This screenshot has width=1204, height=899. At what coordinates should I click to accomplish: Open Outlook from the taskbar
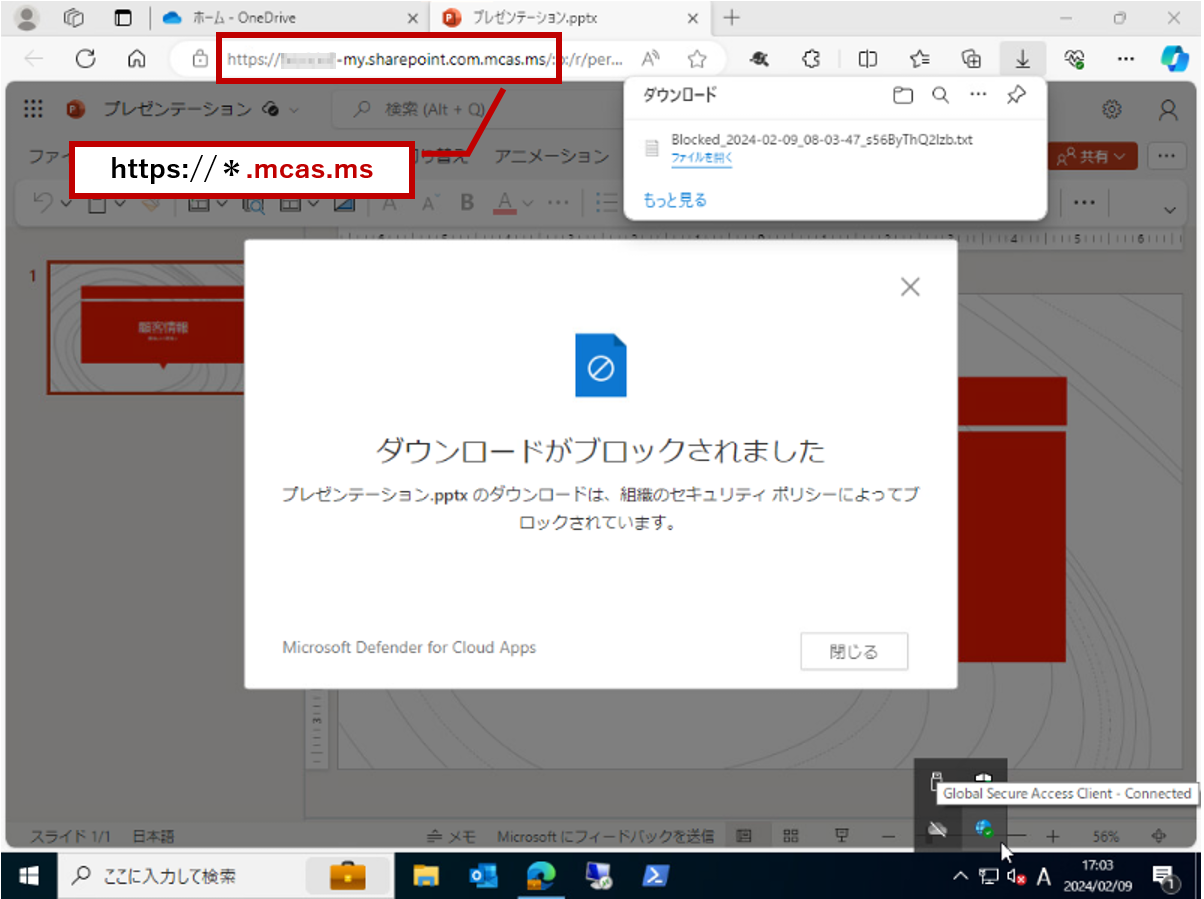click(x=484, y=877)
